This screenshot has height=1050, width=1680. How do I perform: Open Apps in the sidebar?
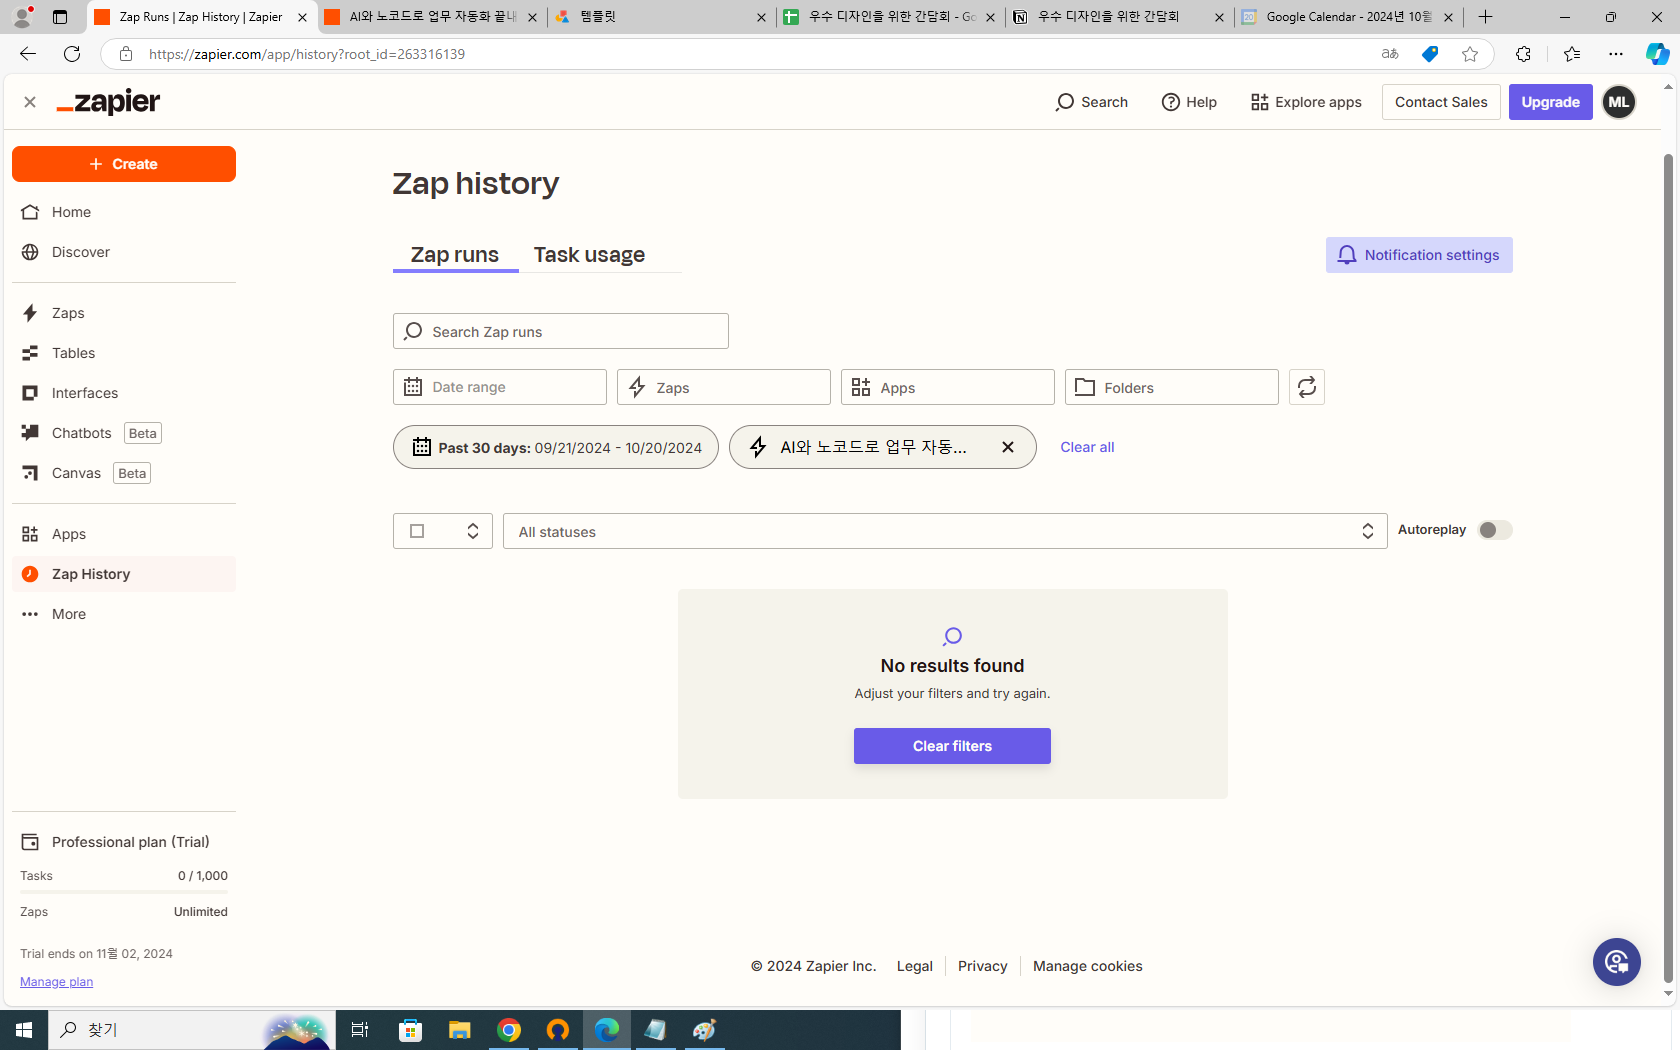click(x=124, y=534)
